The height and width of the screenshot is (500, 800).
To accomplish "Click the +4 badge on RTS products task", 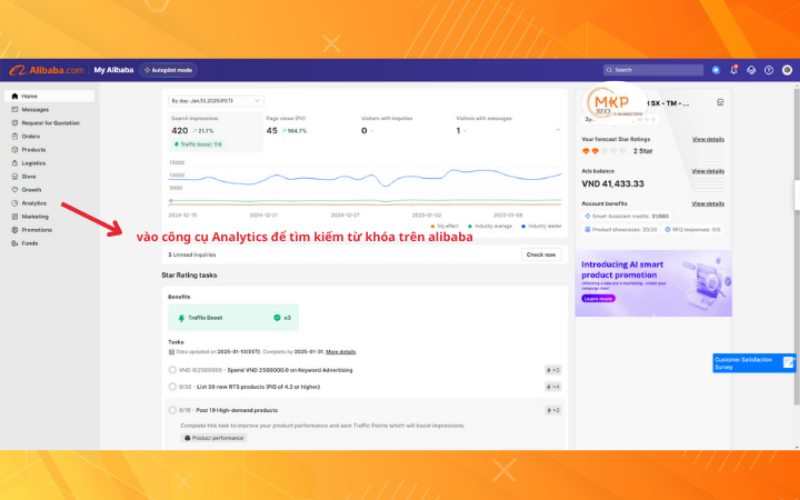I will (553, 387).
